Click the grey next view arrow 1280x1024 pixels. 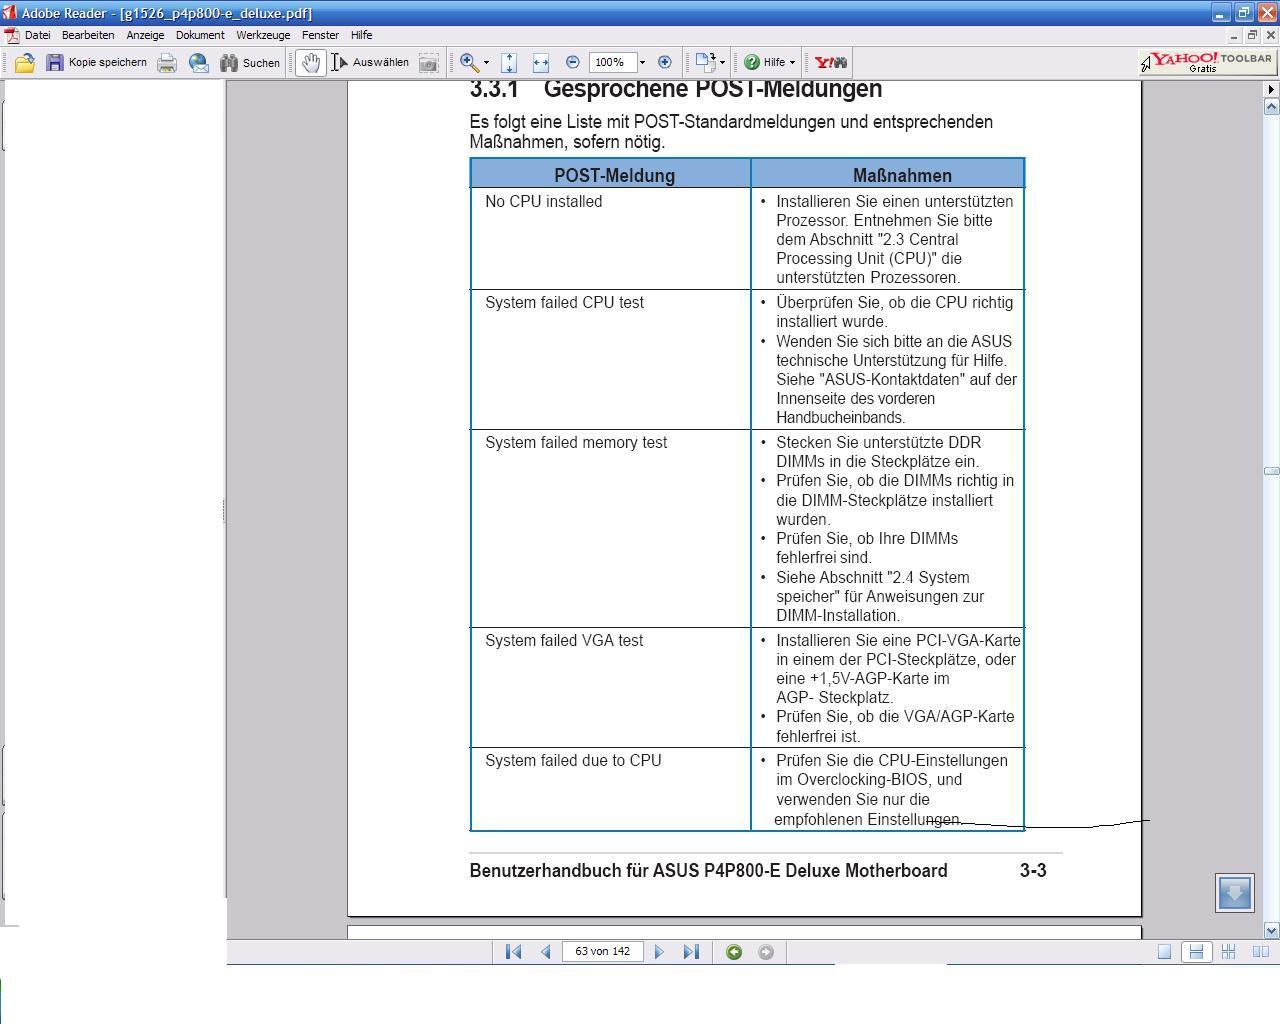[x=766, y=952]
